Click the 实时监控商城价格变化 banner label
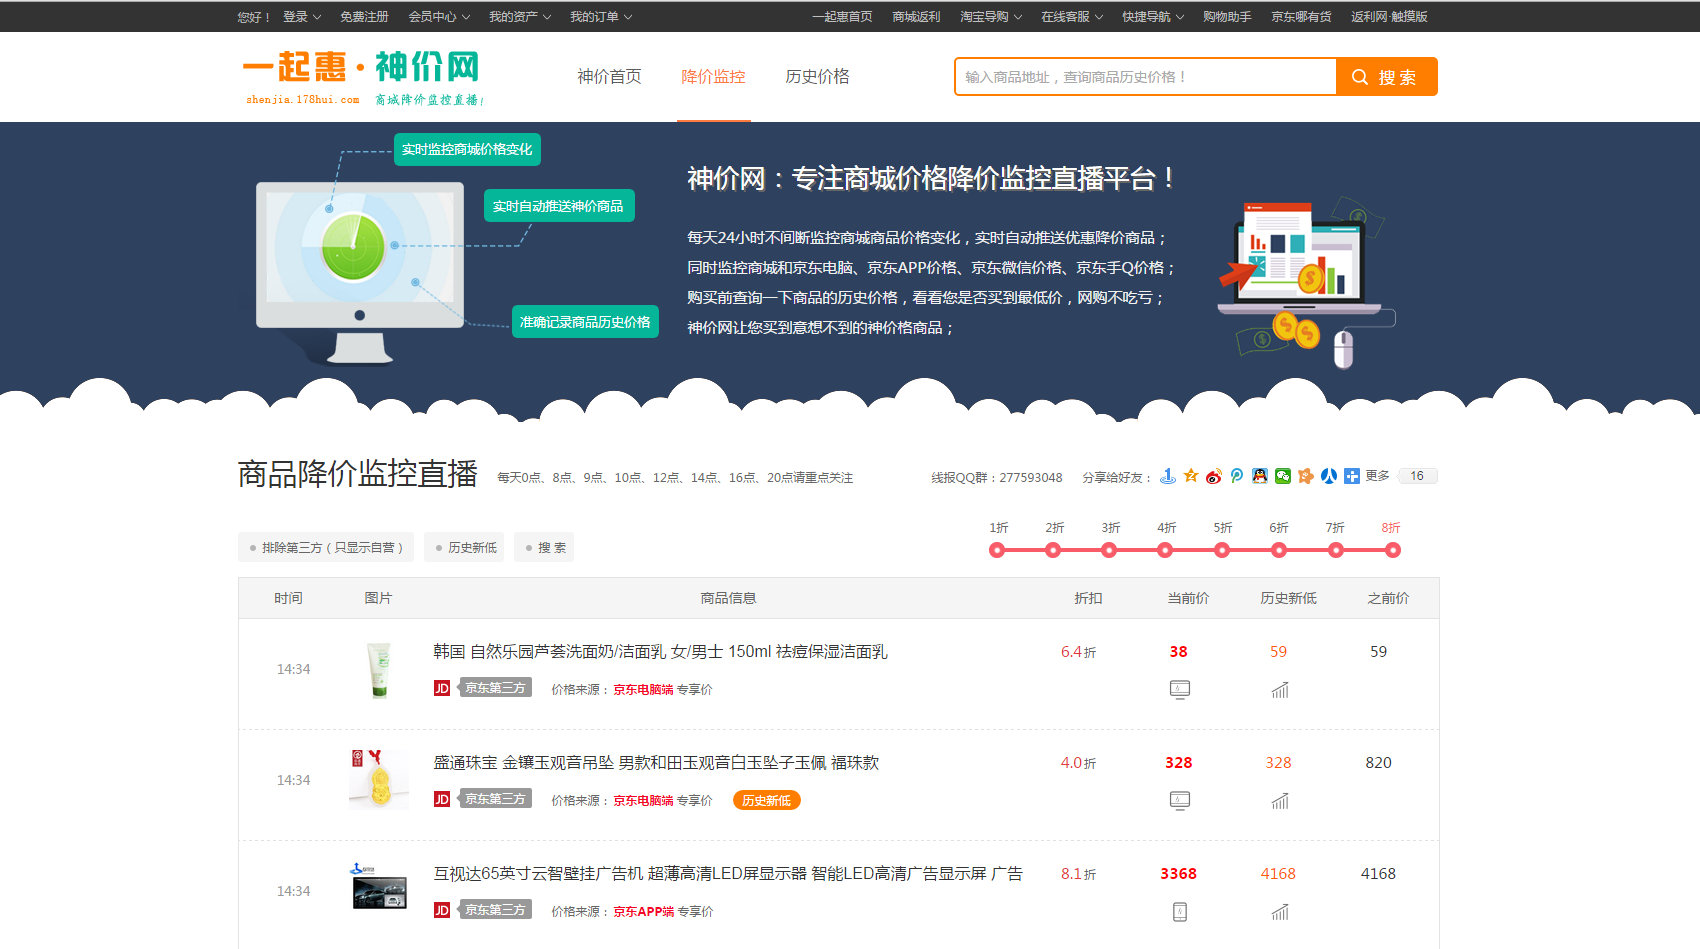Screen dimensions: 1700x949 tap(467, 150)
